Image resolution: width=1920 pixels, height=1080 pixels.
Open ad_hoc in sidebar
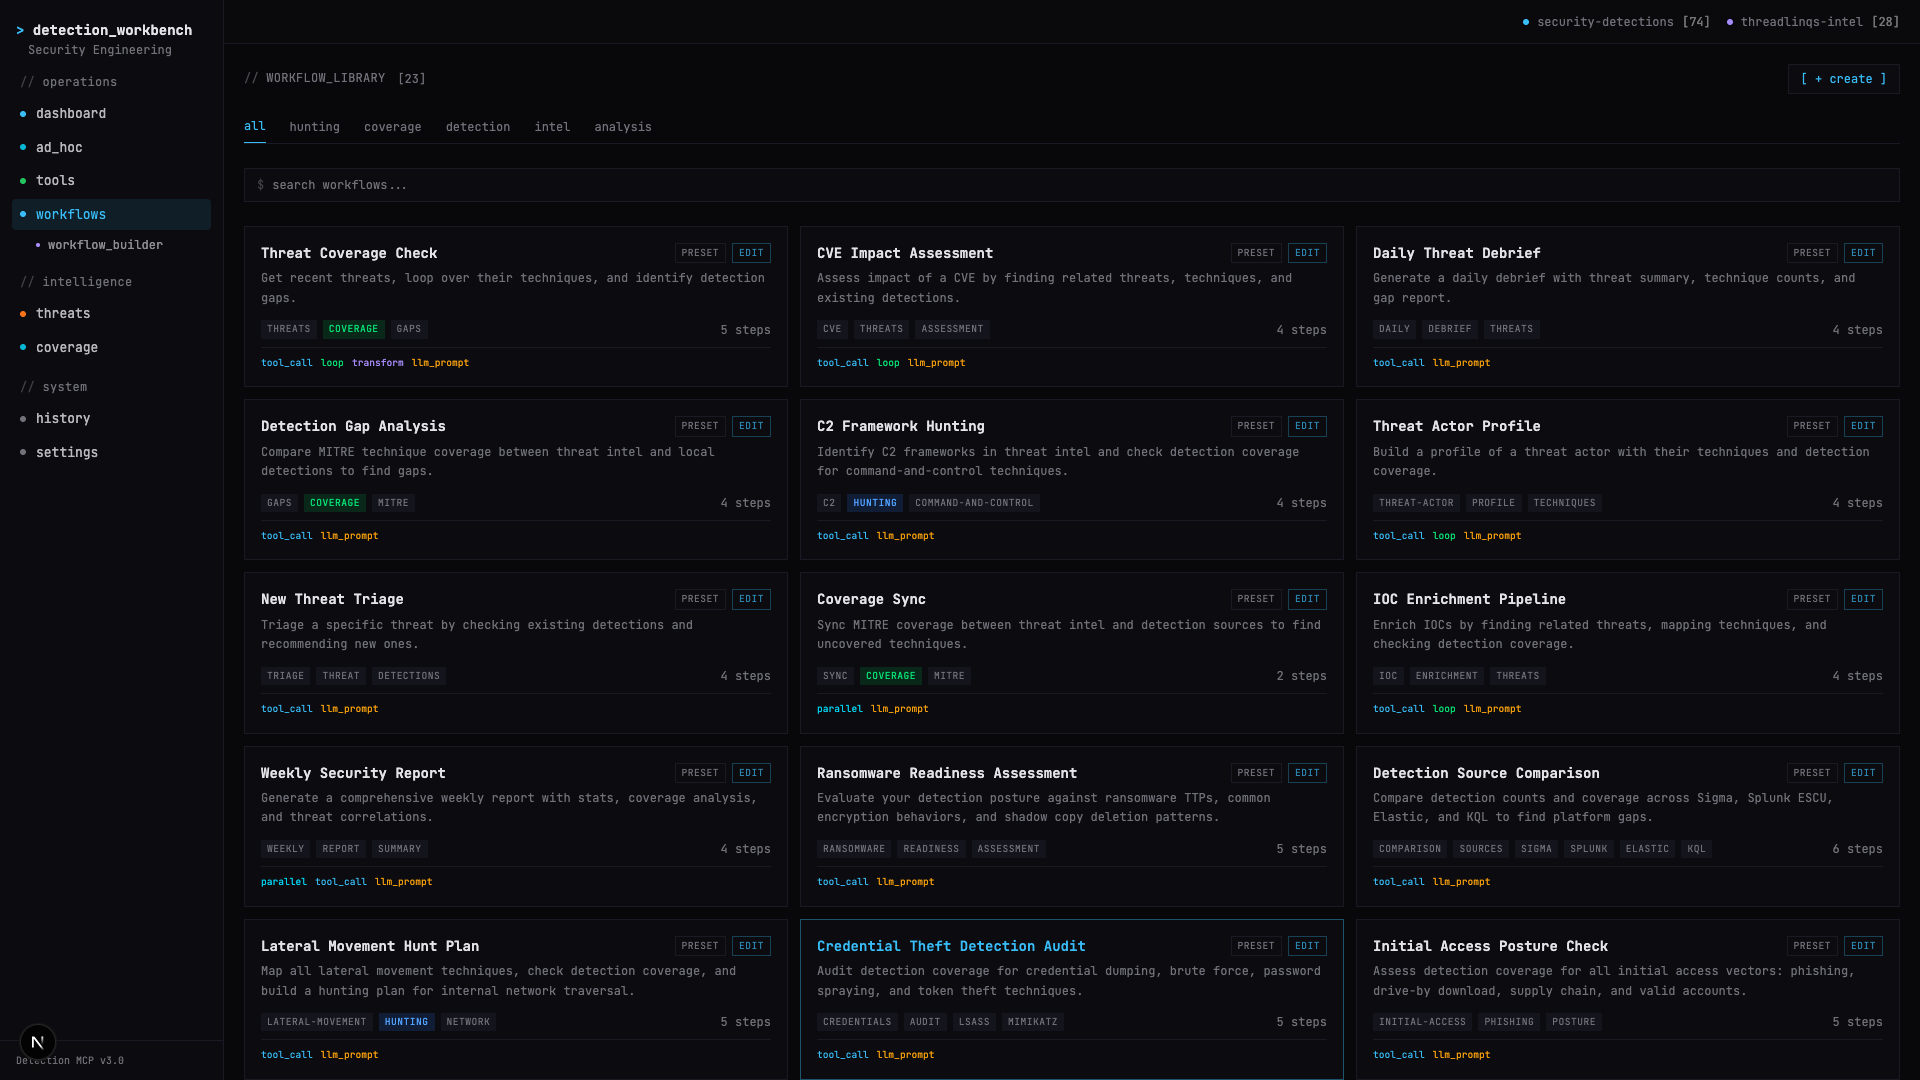click(111, 148)
